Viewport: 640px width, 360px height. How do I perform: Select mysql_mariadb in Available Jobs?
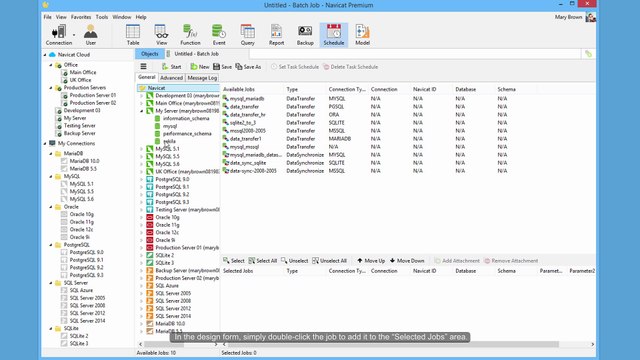pyautogui.click(x=247, y=98)
